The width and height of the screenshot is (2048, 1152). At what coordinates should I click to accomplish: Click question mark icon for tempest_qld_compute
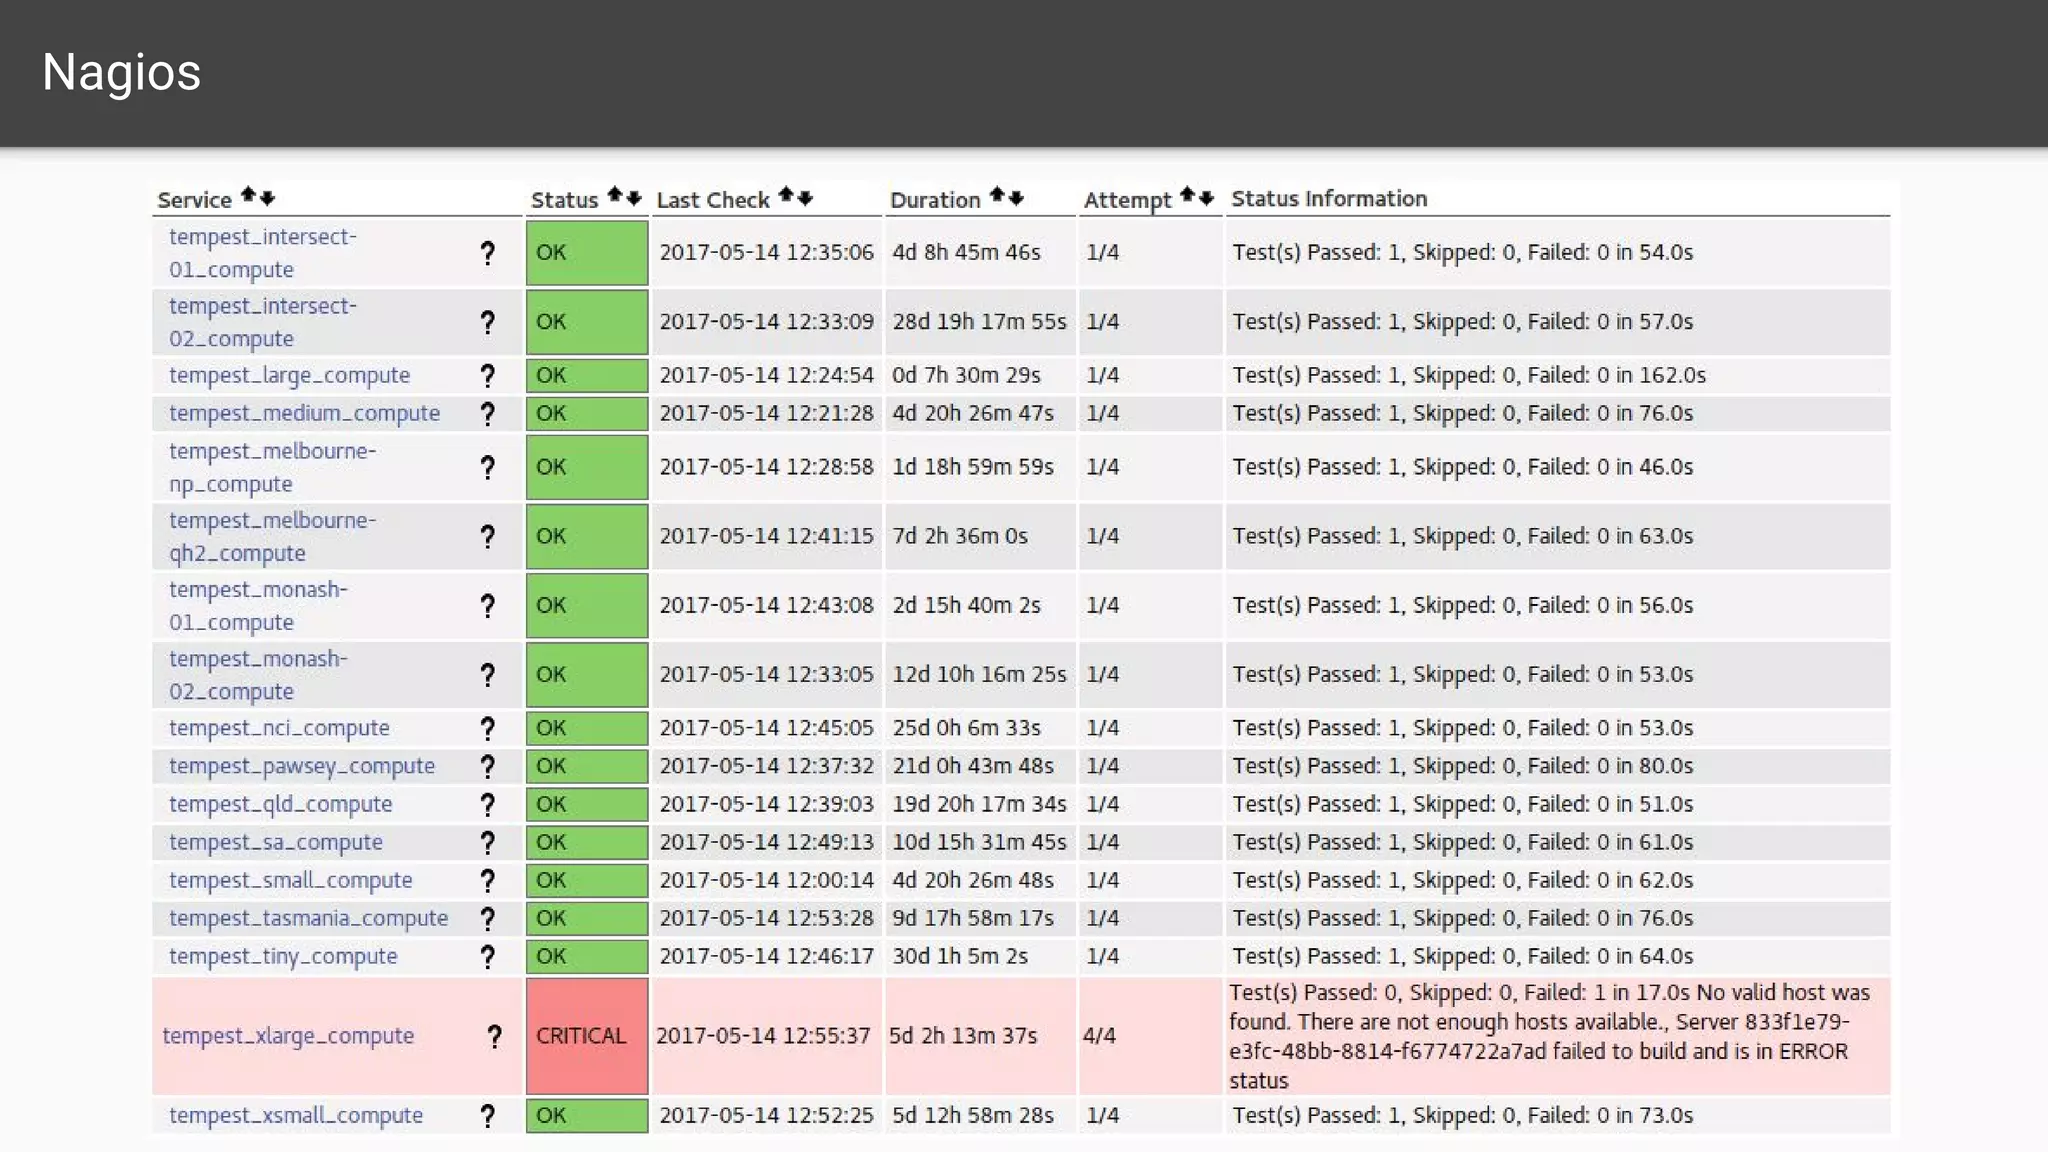tap(487, 805)
